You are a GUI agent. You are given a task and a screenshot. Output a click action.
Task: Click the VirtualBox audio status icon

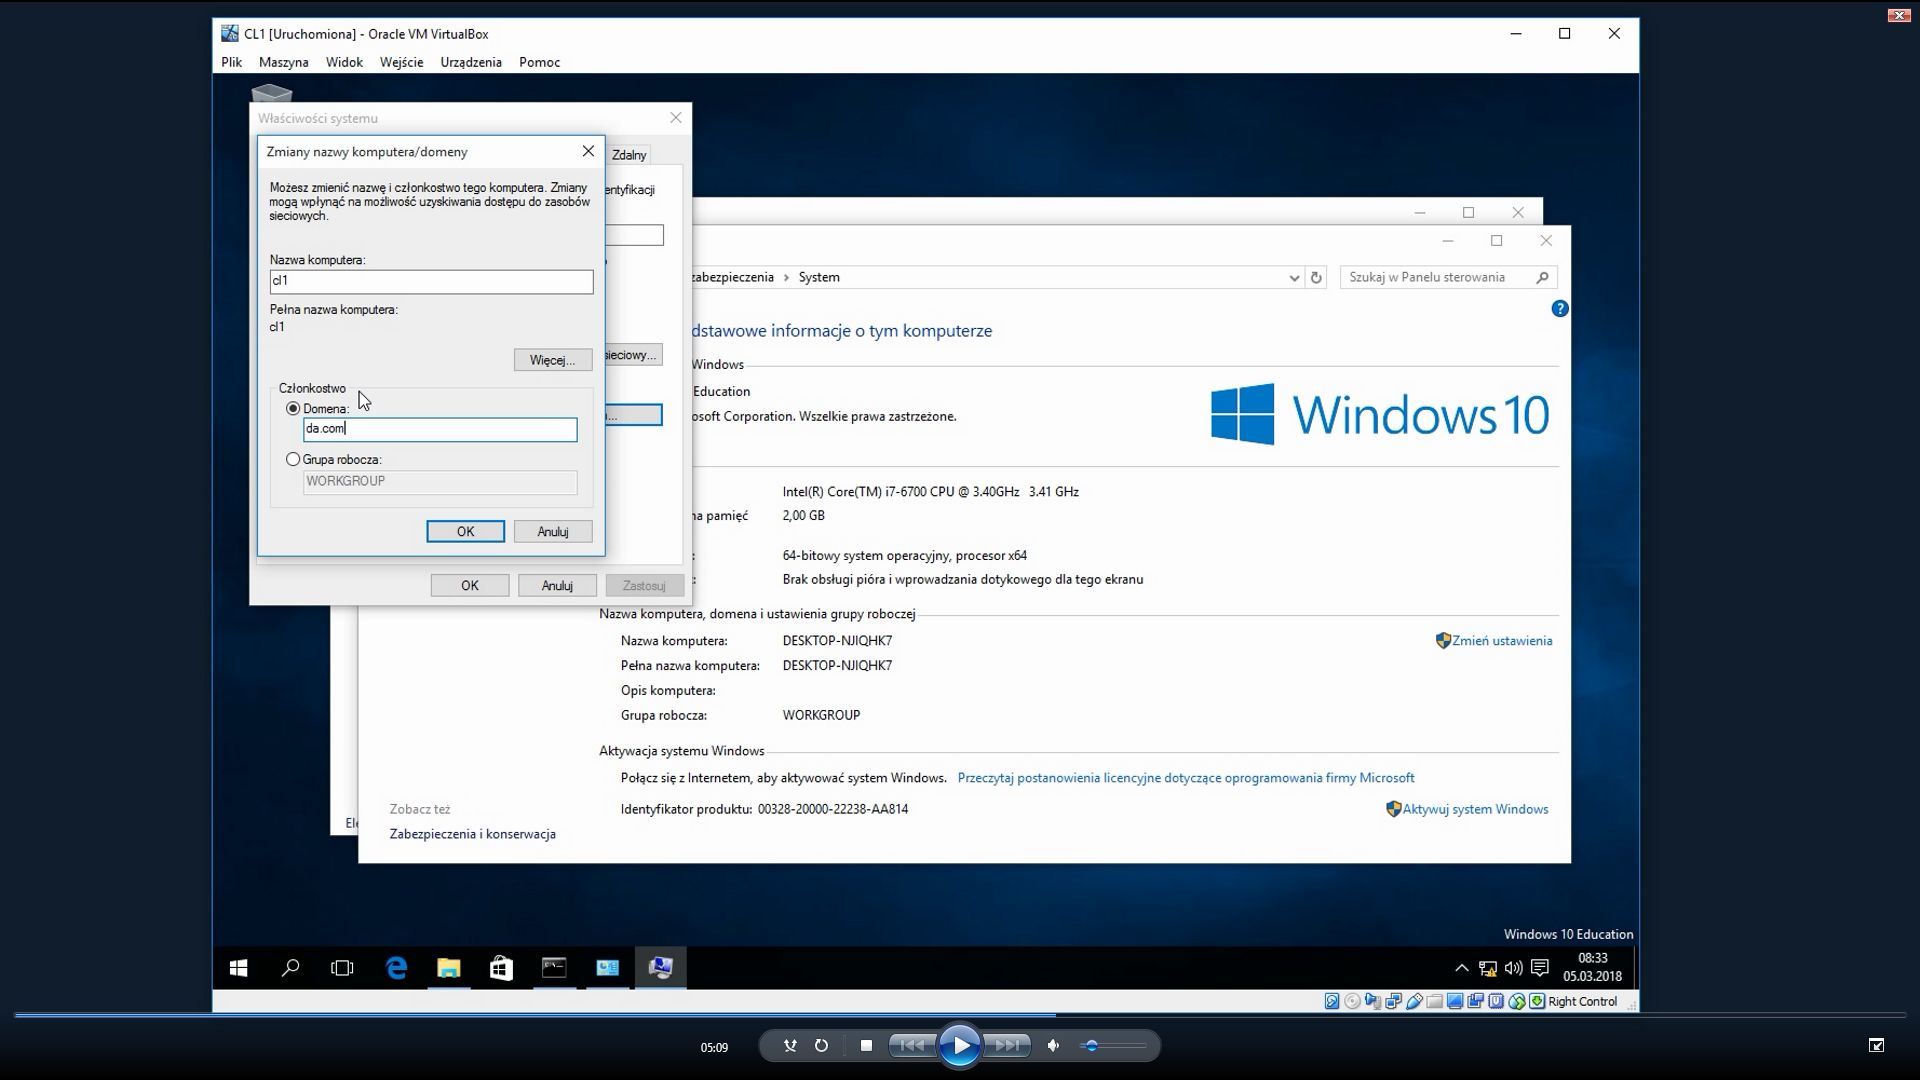point(1372,1001)
